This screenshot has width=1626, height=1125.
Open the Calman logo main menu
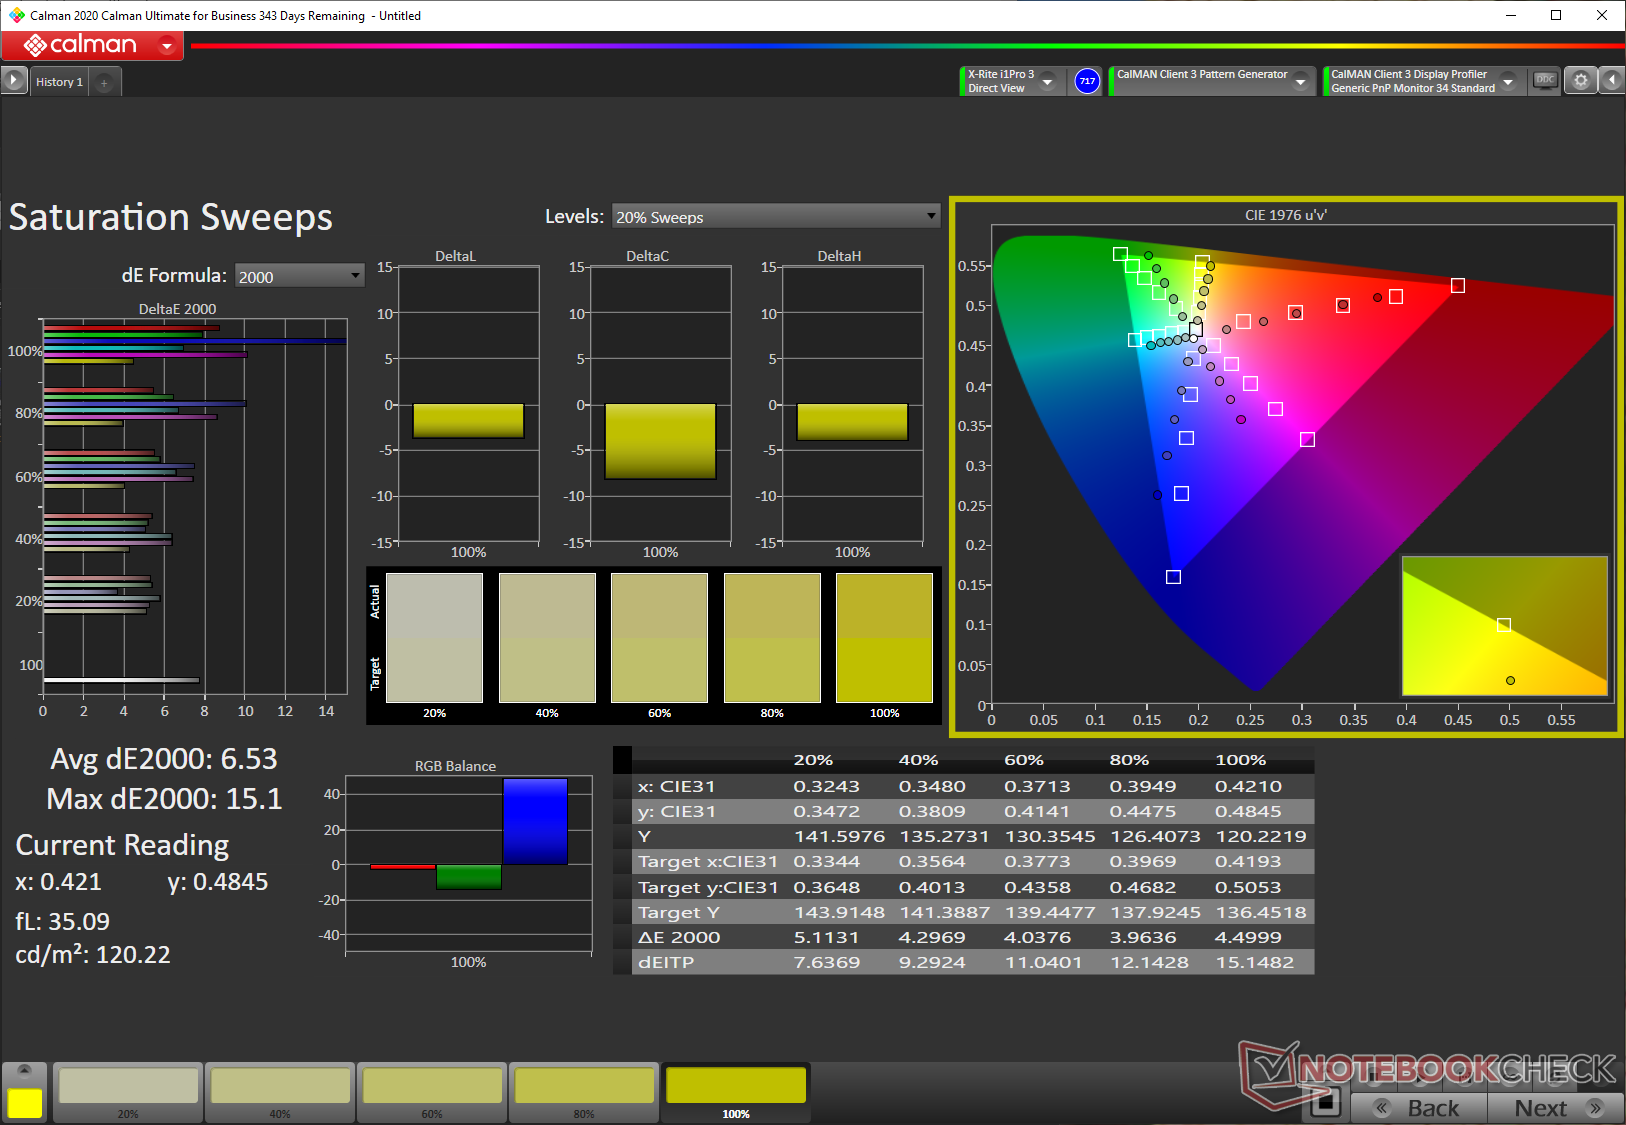[x=92, y=45]
